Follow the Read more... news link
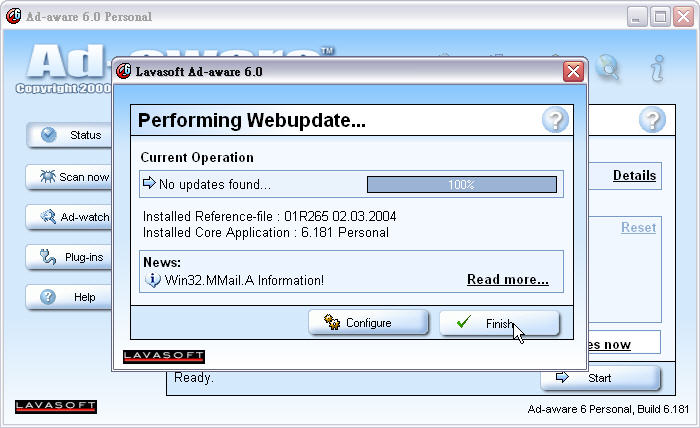Viewport: 700px width, 428px height. point(508,279)
